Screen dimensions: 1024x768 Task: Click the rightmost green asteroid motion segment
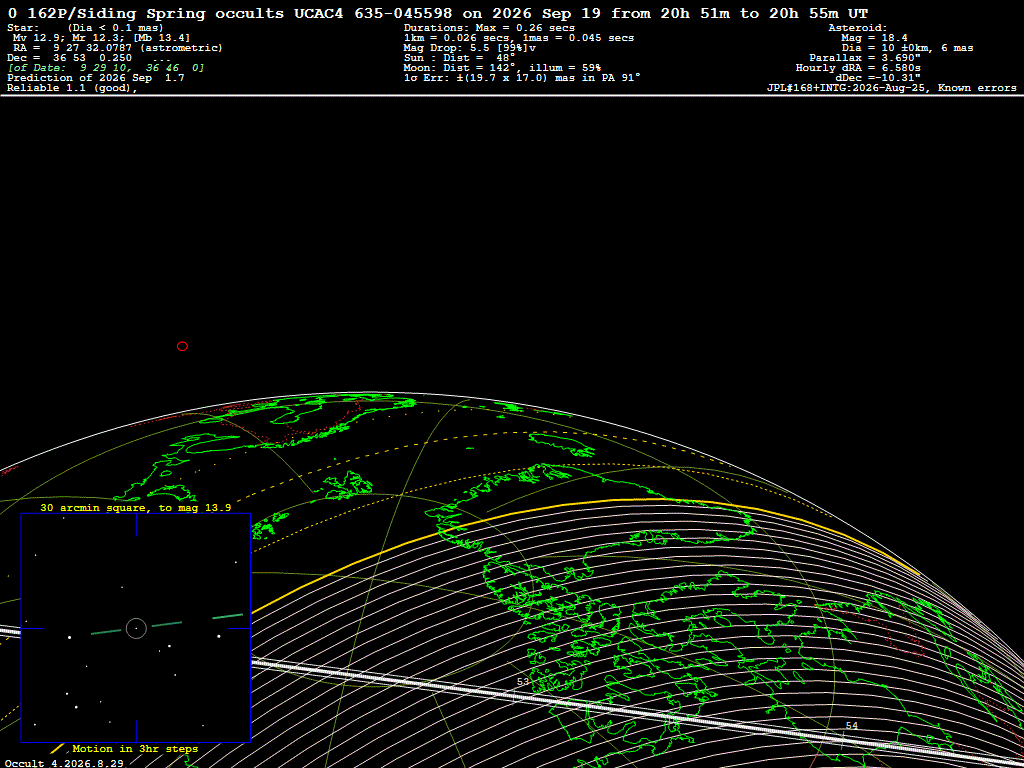(228, 616)
